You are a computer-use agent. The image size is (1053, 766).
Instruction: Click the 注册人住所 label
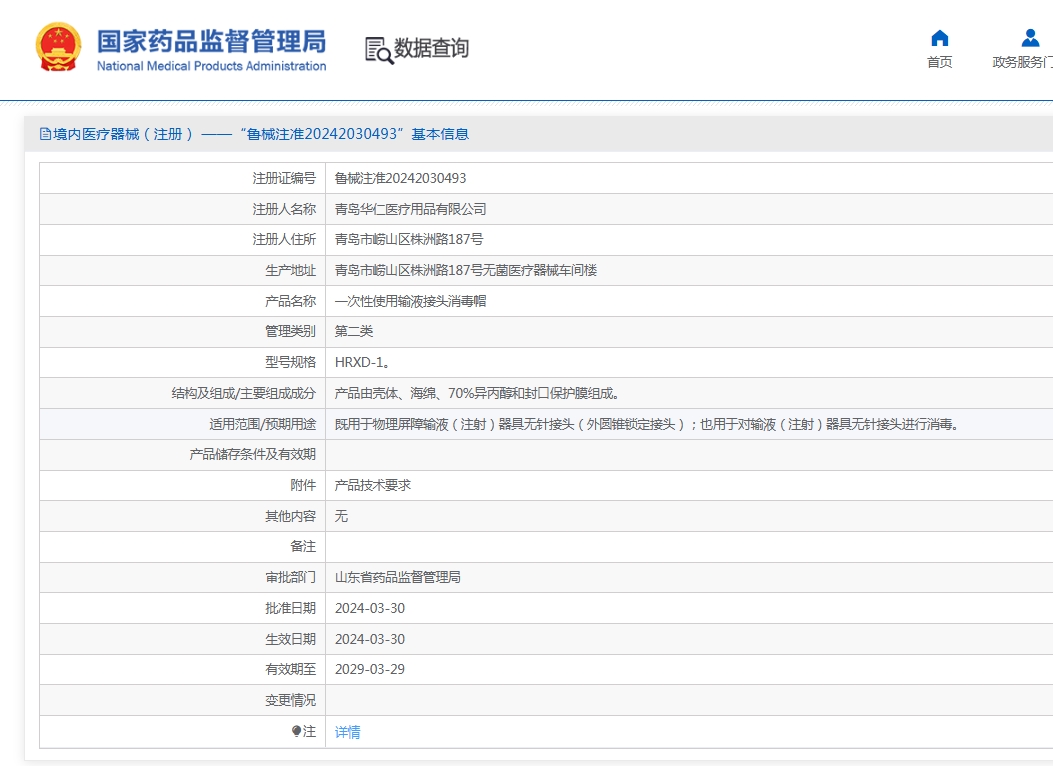[x=284, y=240]
